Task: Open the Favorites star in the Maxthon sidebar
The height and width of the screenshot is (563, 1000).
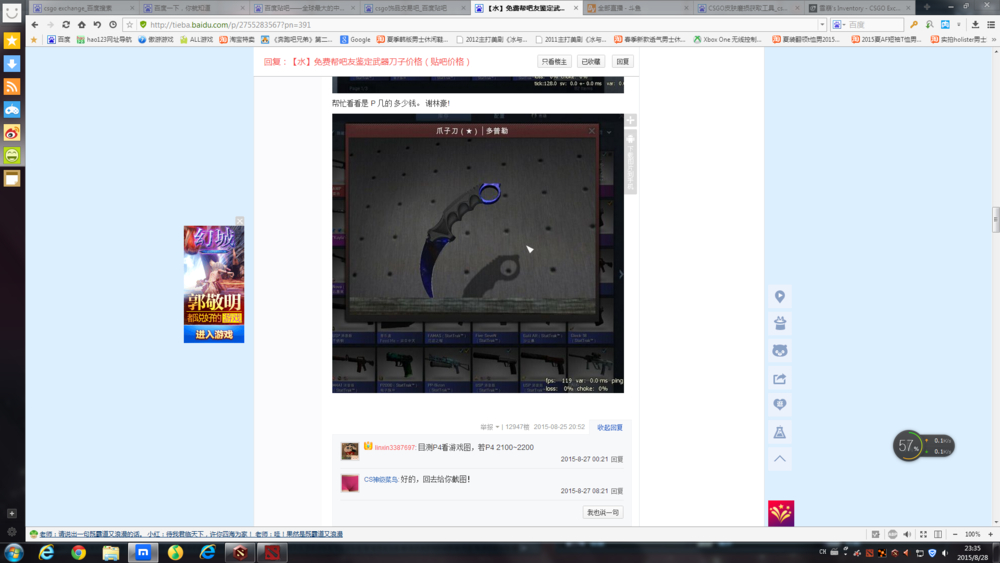Action: tap(11, 41)
